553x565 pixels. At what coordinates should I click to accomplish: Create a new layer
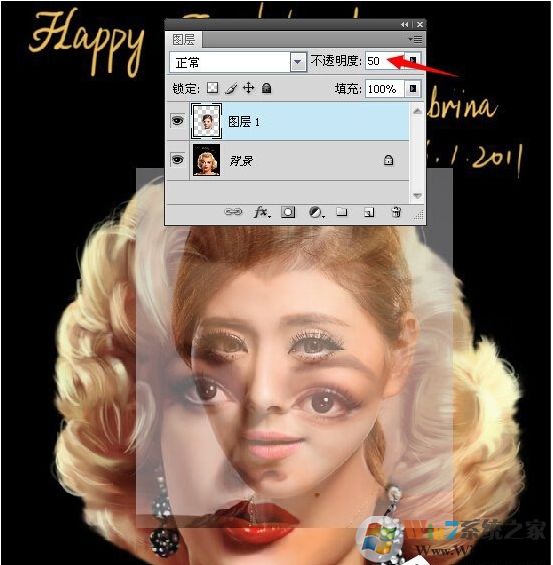tap(369, 212)
